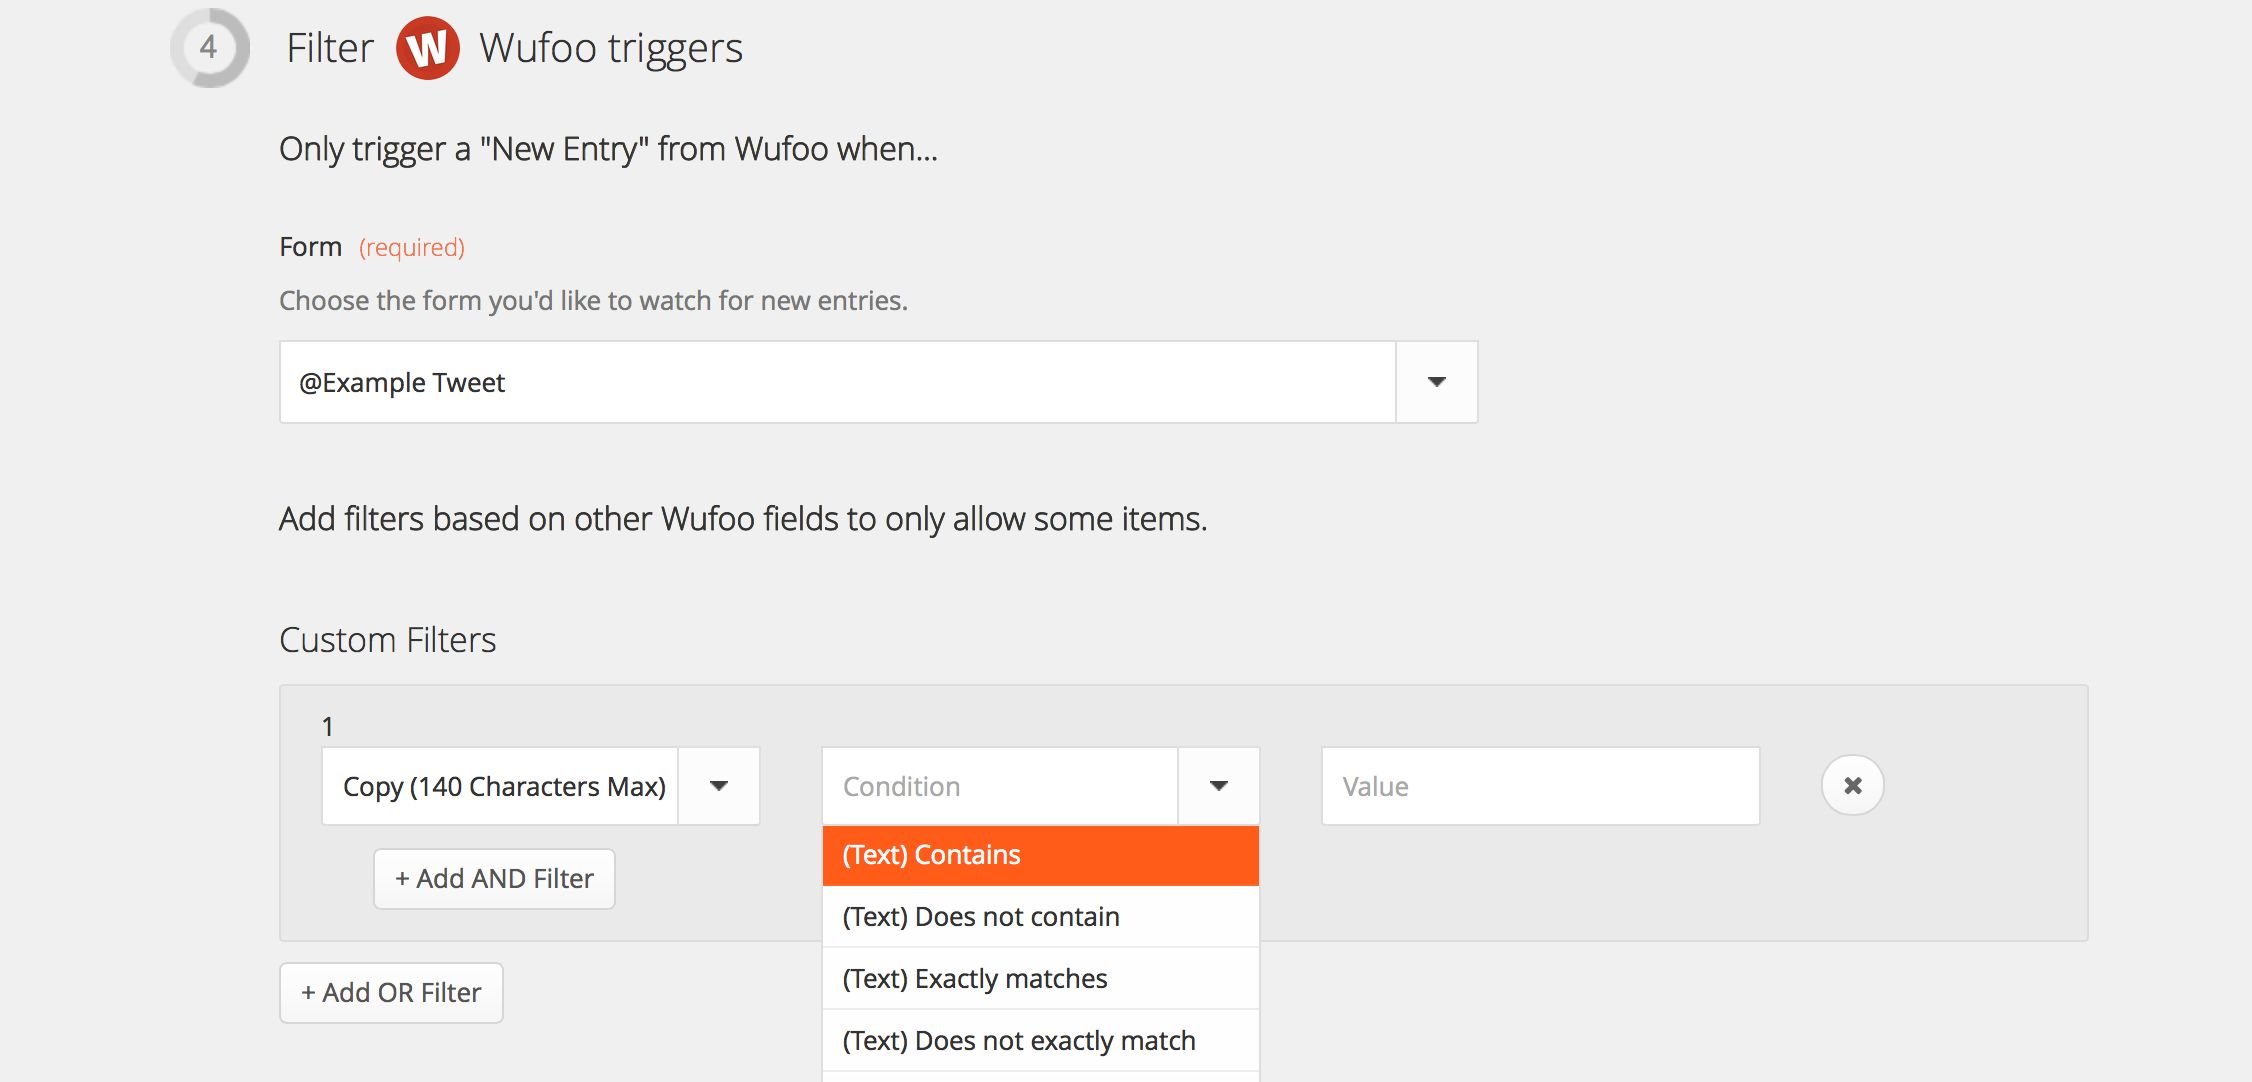Image resolution: width=2252 pixels, height=1082 pixels.
Task: Choose the "(Text) Contains" condition
Action: (x=1040, y=855)
